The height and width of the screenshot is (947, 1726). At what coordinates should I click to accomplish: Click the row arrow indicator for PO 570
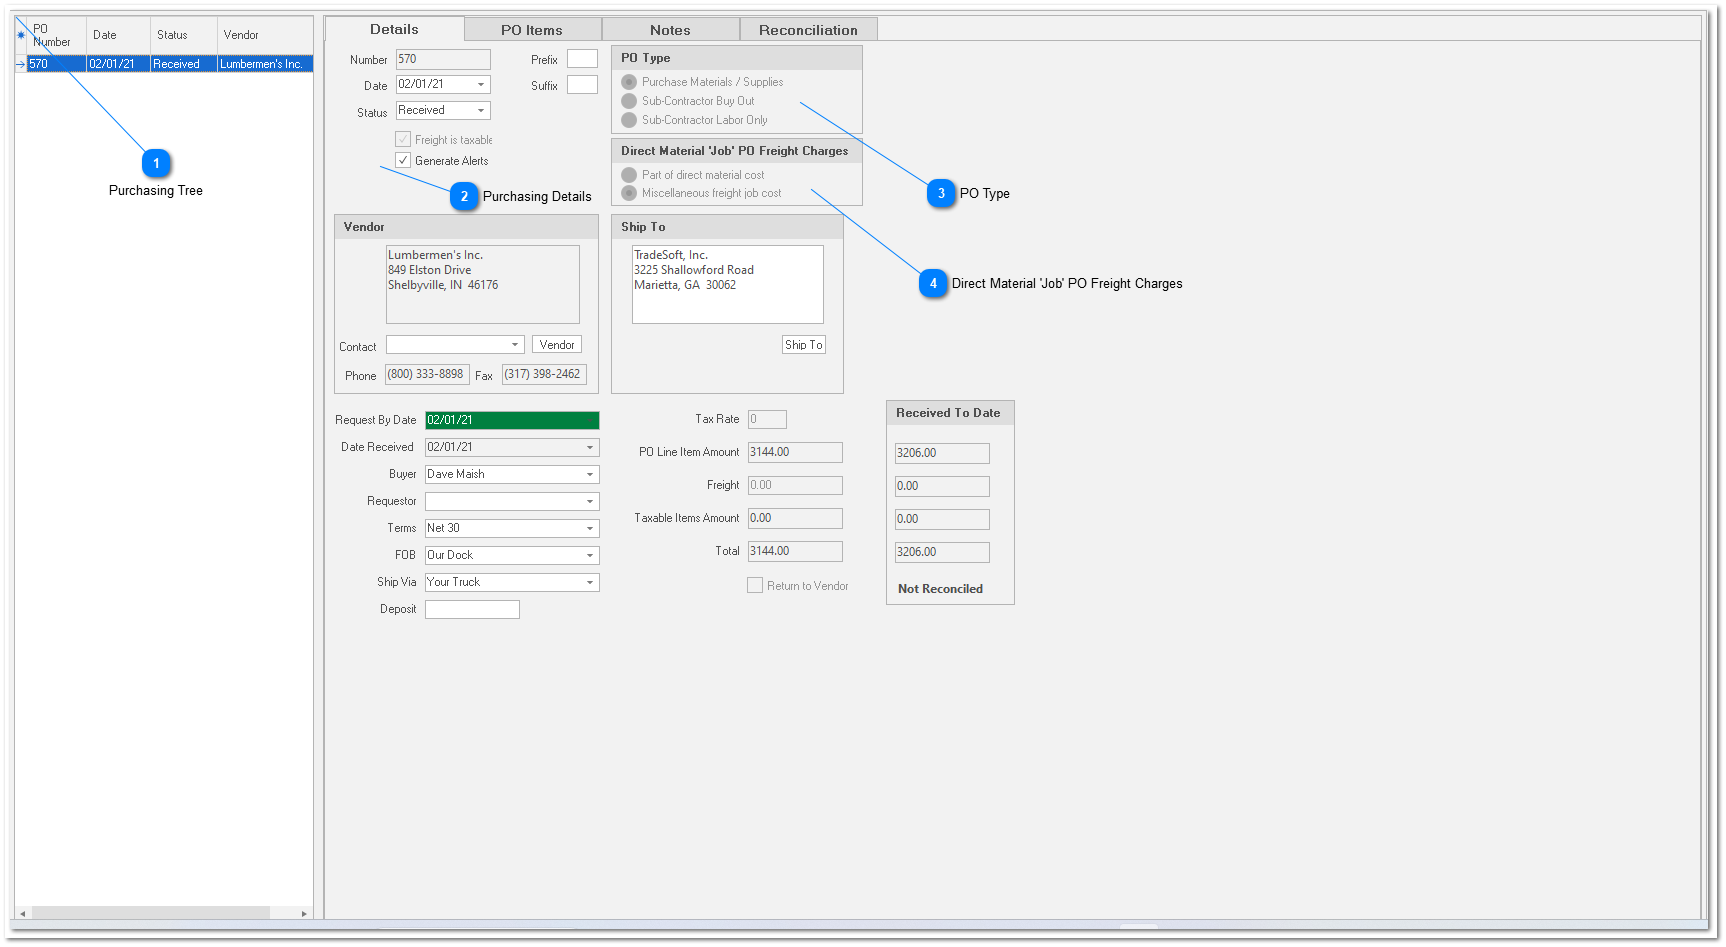coord(21,64)
